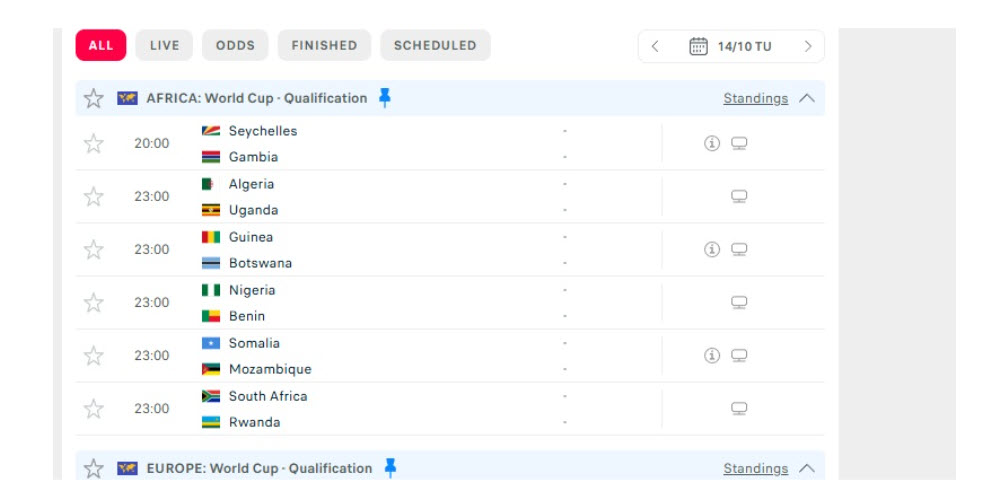Viewport: 987px width, 501px height.
Task: Click the pin icon next to Europe Qualification
Action: pyautogui.click(x=390, y=468)
